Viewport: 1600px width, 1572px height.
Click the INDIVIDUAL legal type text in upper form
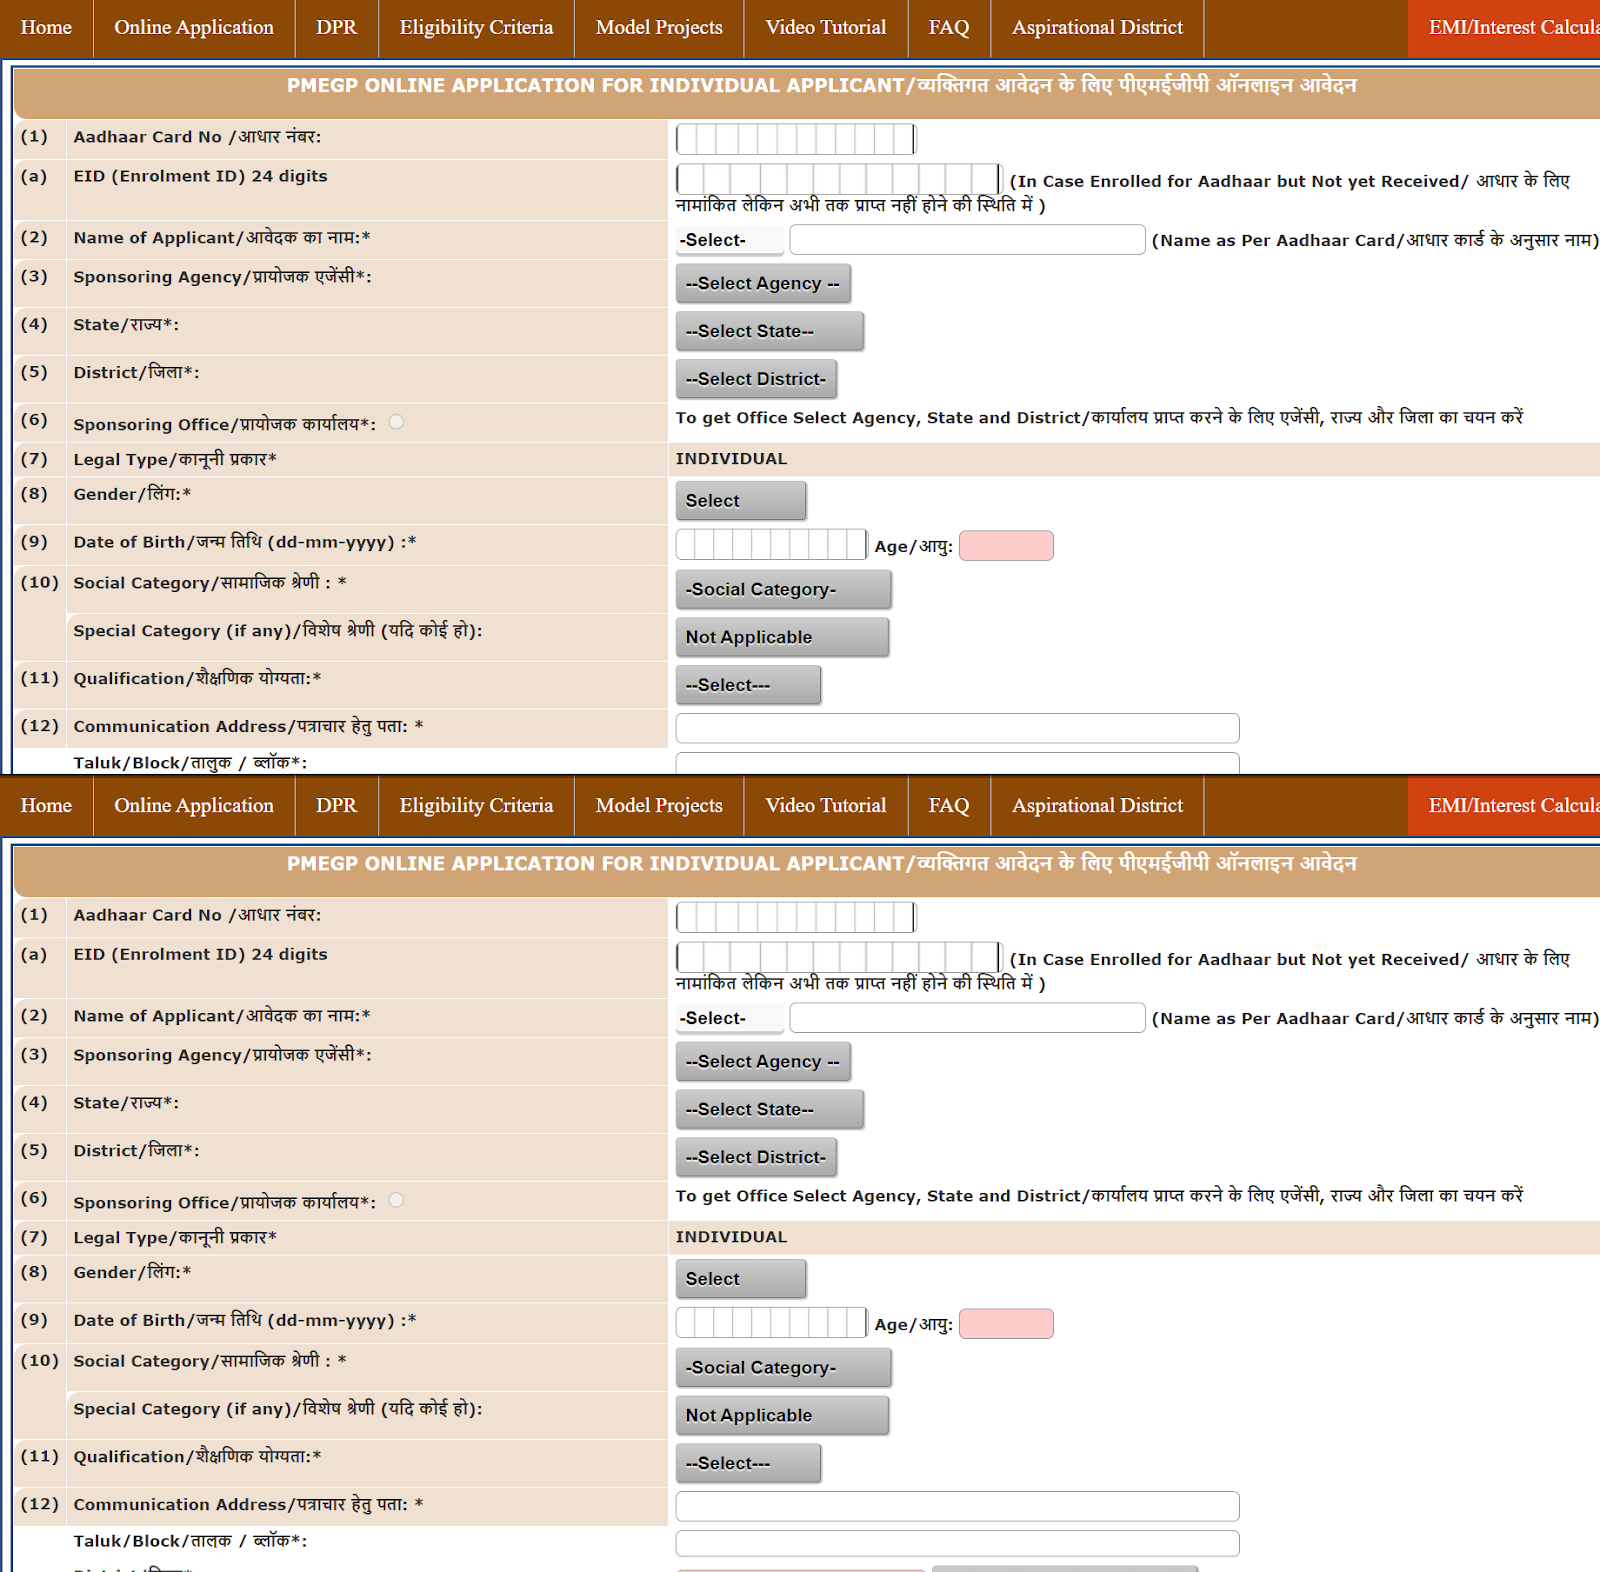[x=731, y=459]
